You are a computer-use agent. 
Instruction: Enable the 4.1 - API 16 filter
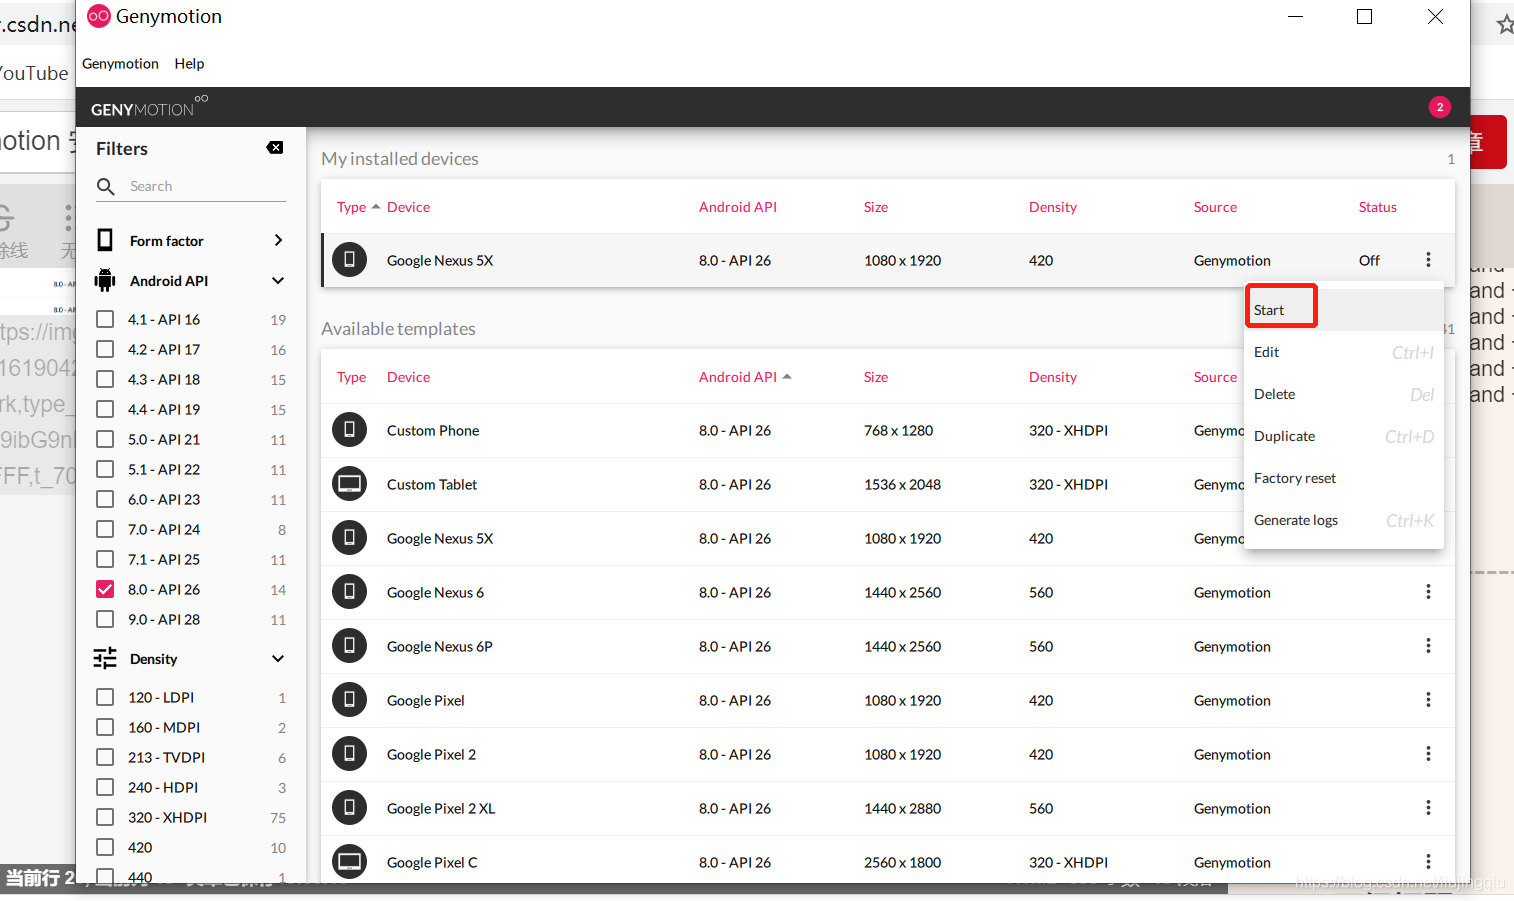pyautogui.click(x=105, y=319)
